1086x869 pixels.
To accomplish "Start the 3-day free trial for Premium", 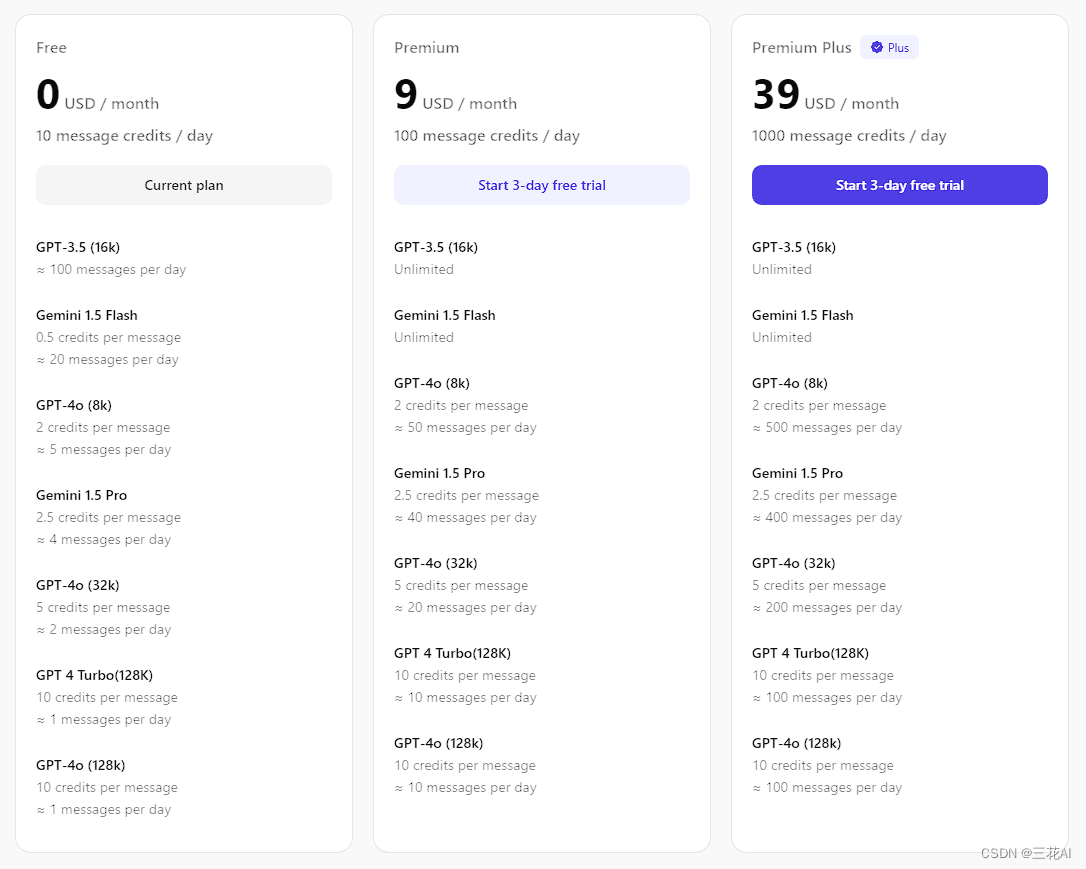I will pos(542,185).
